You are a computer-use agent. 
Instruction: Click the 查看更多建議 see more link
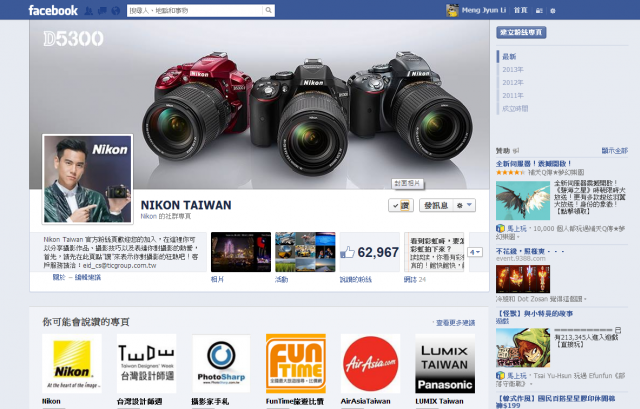tap(456, 323)
